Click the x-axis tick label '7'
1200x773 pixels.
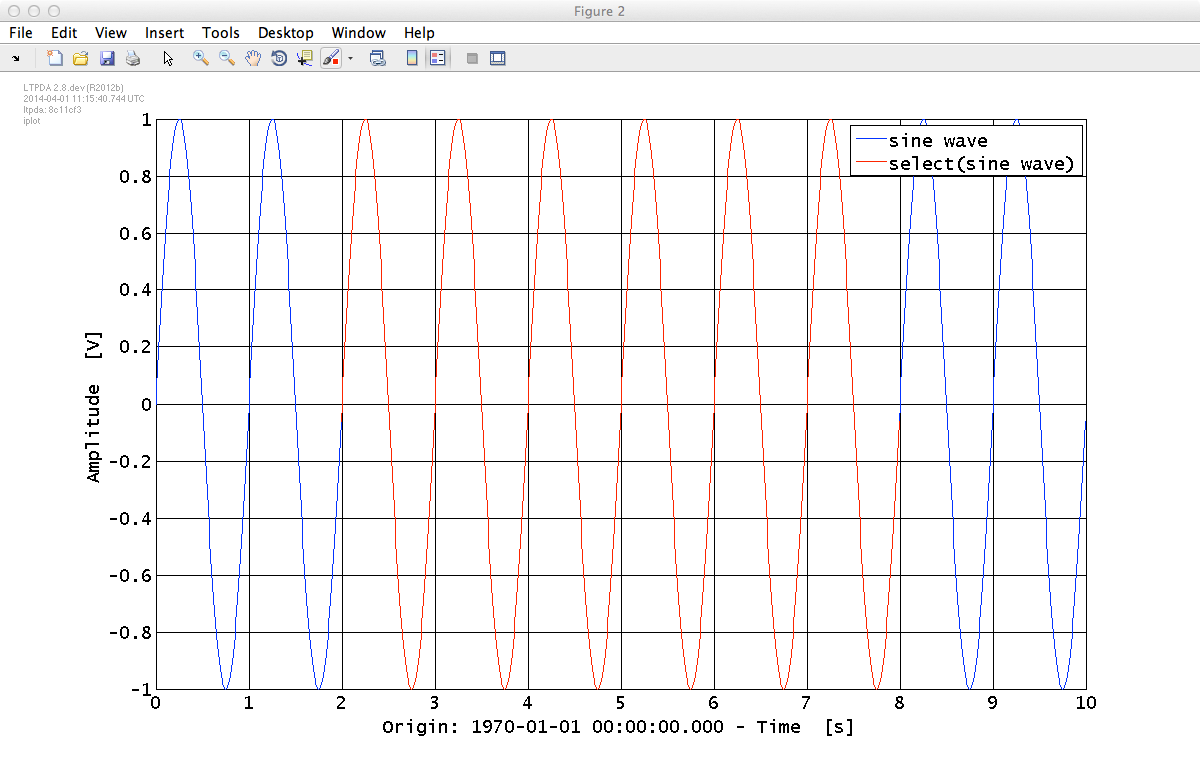tap(807, 703)
